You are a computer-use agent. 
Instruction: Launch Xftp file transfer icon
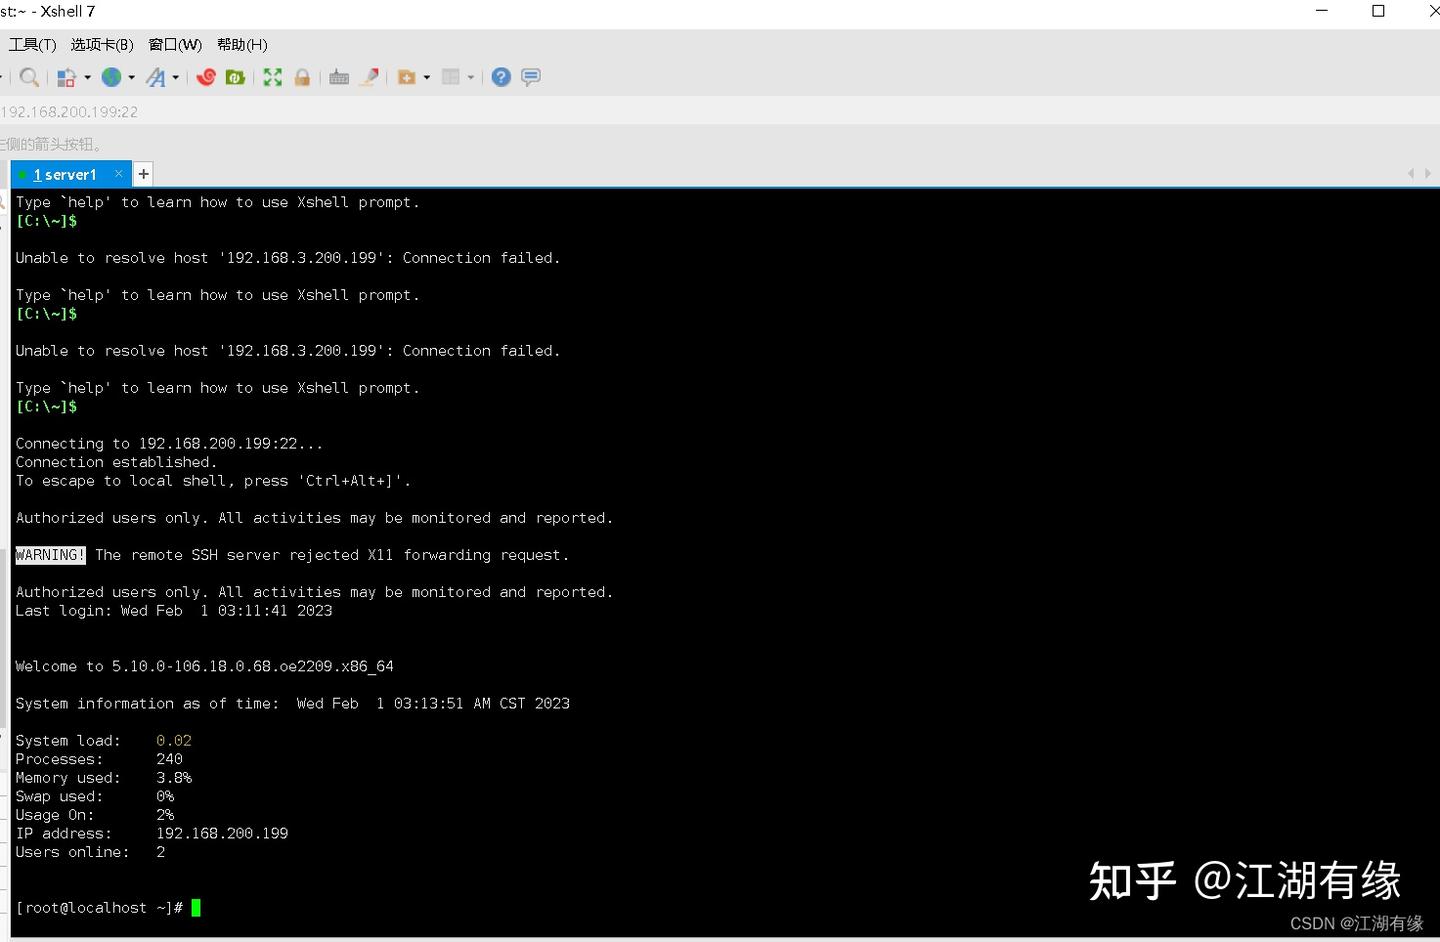coord(235,77)
